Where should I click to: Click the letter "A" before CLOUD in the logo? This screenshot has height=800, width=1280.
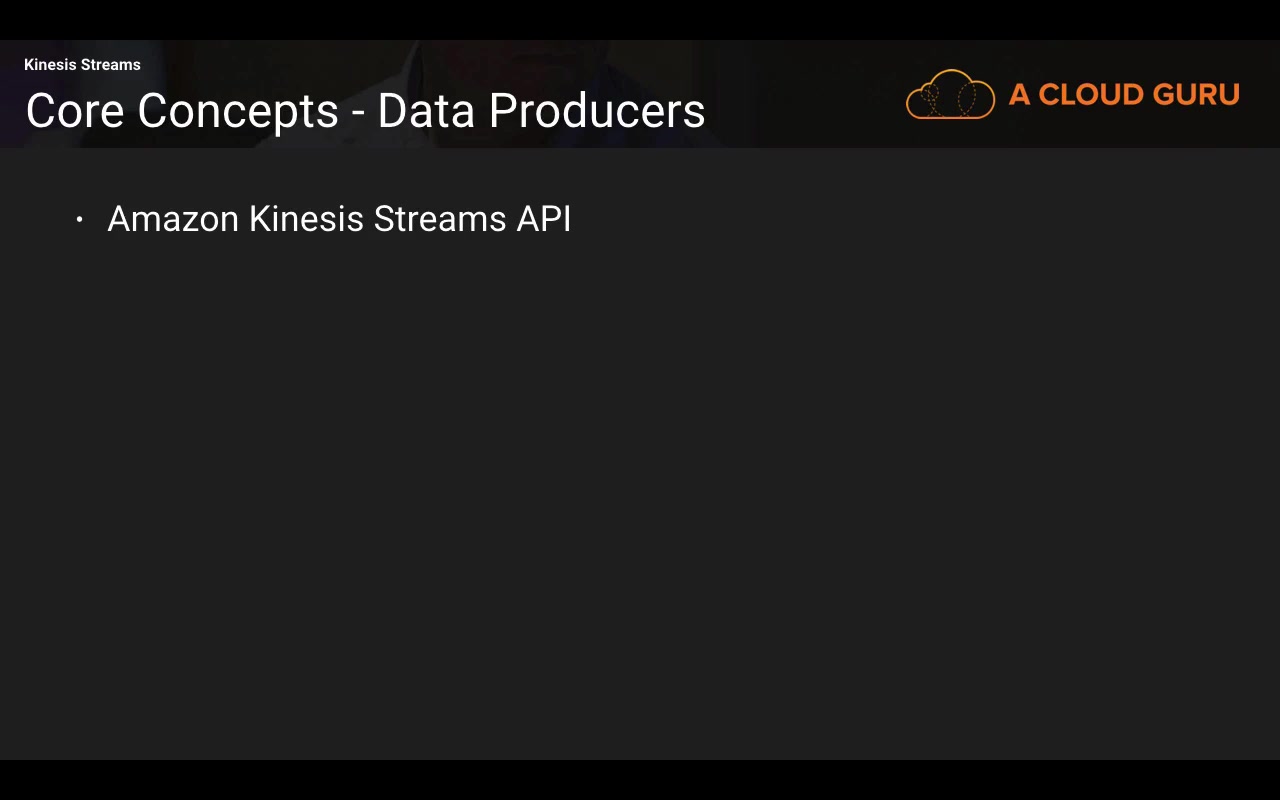(1019, 95)
